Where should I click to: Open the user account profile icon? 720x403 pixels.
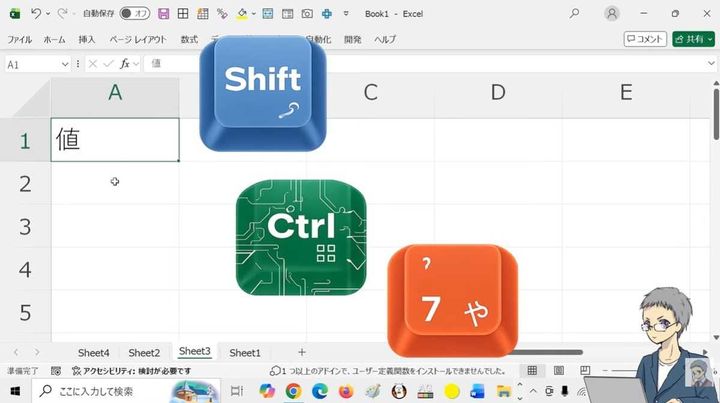[612, 14]
